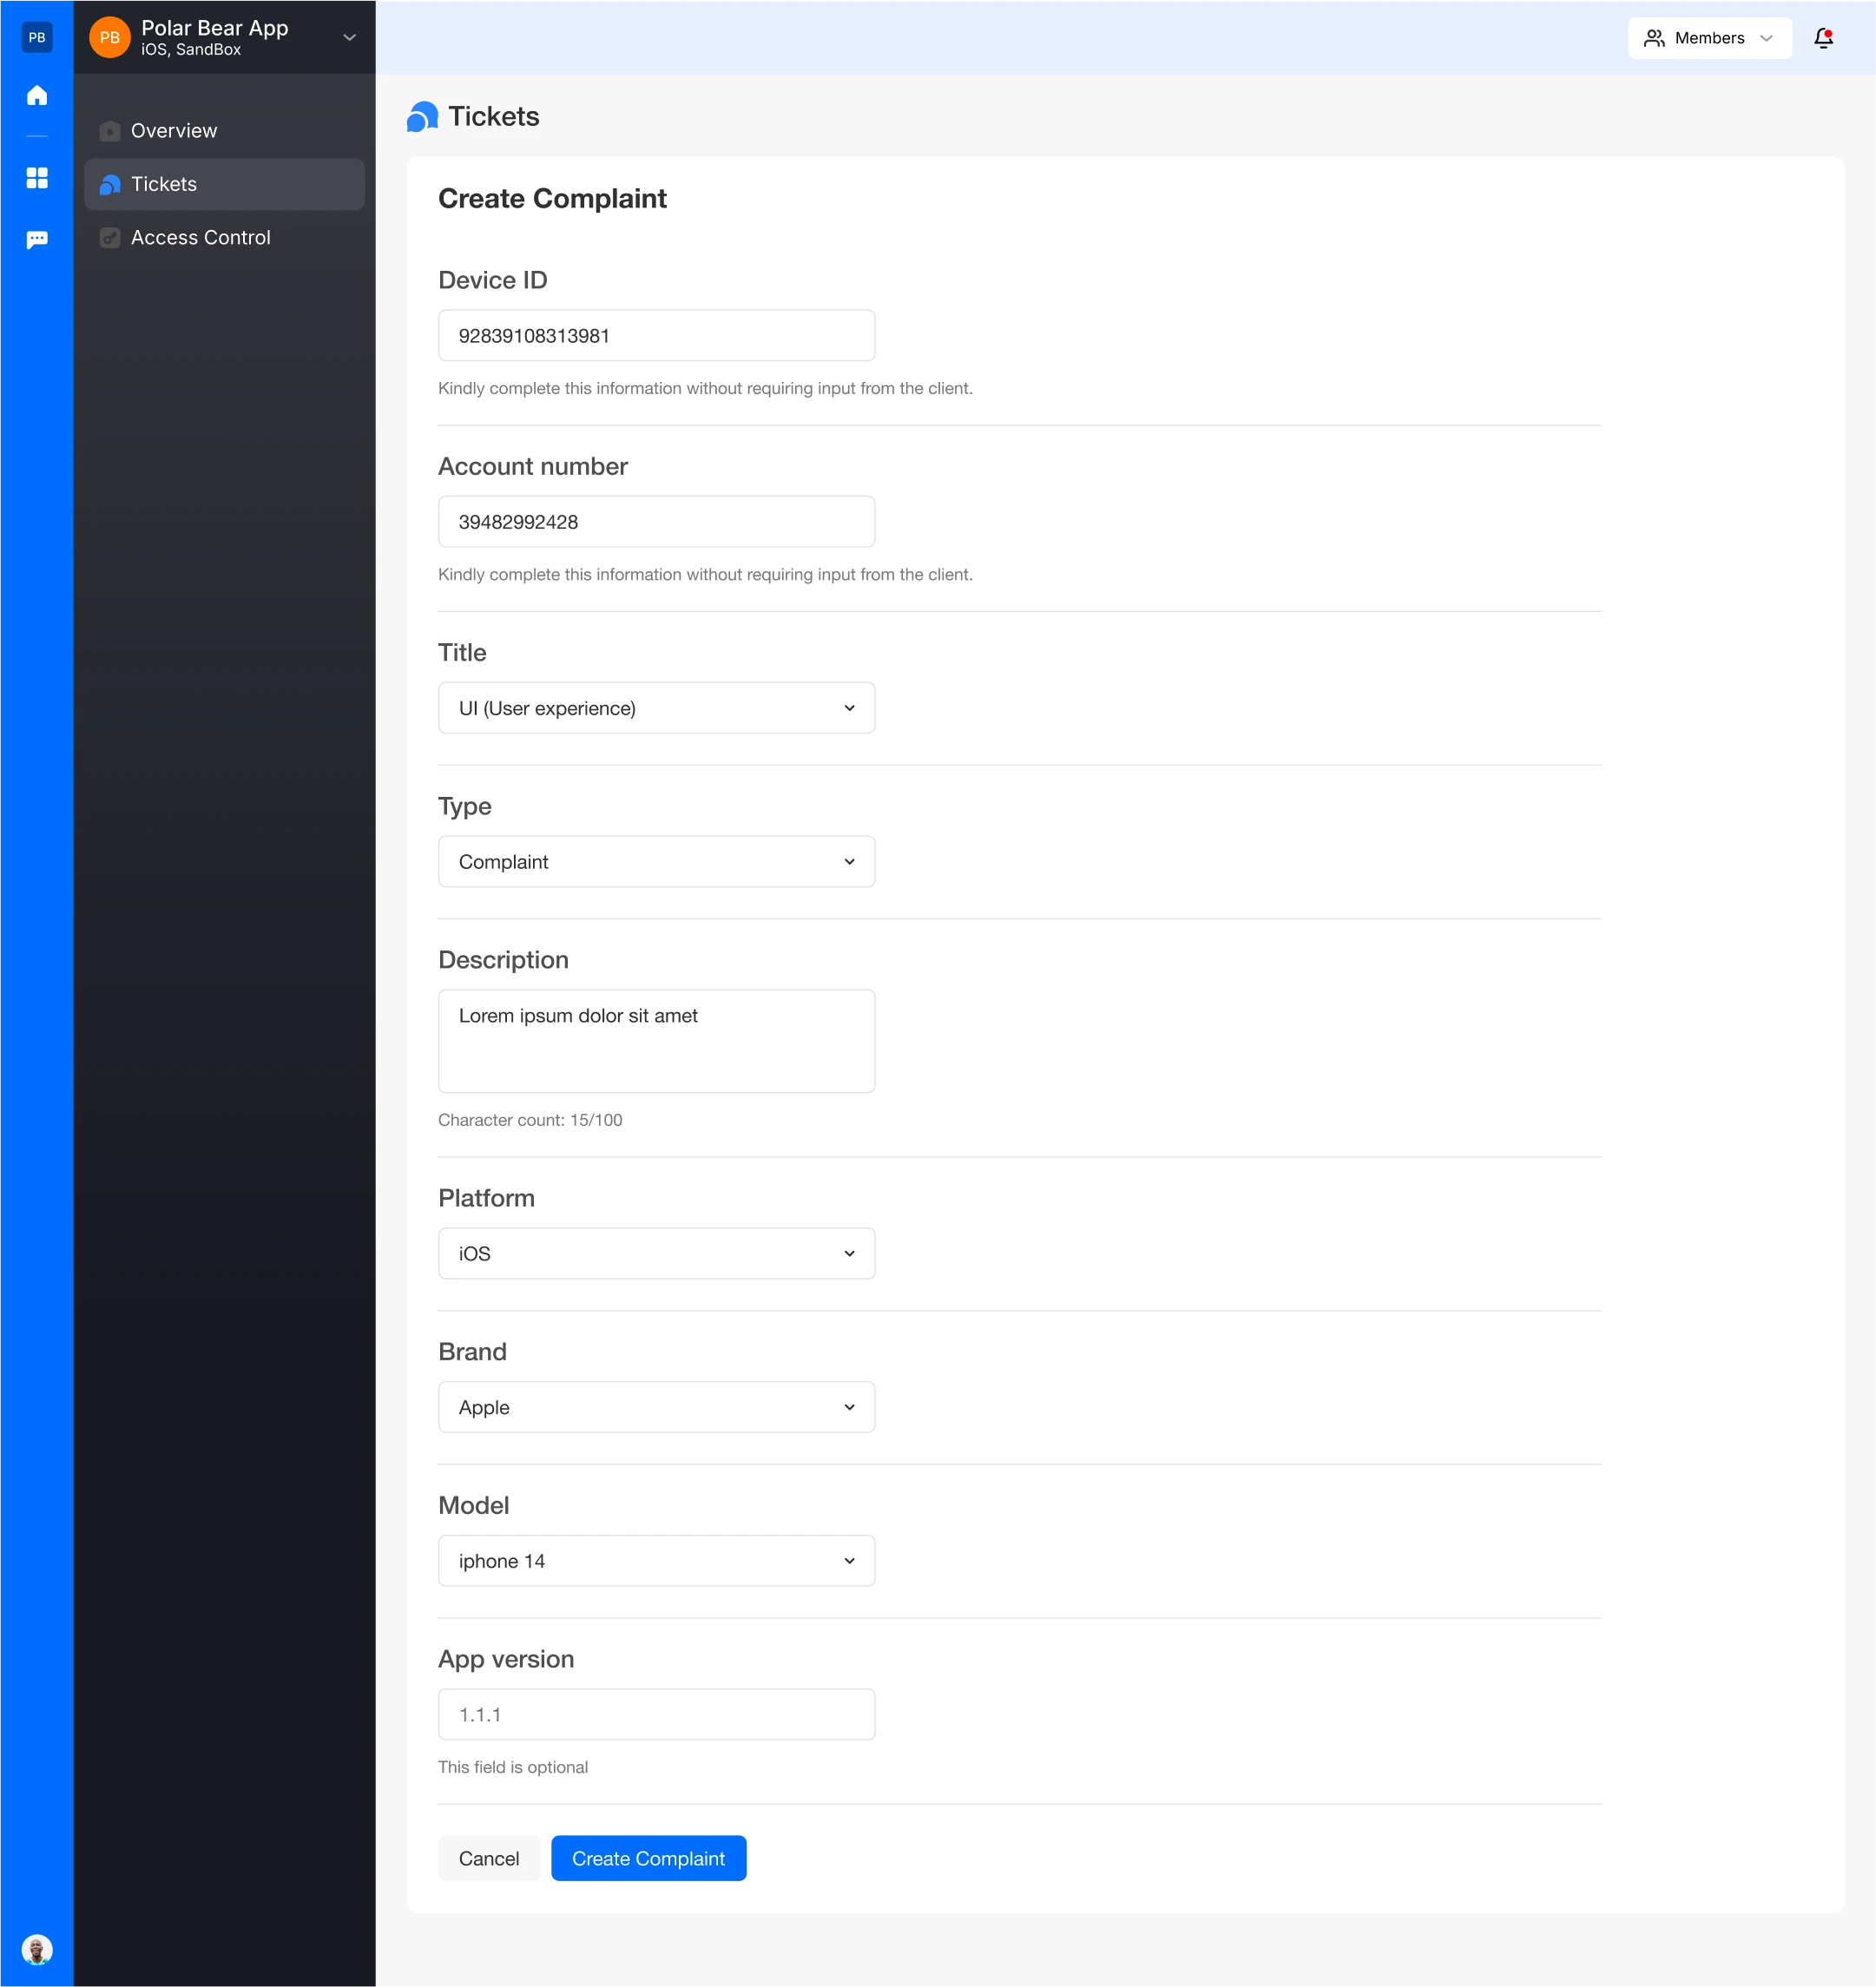Click the notification bell icon
The width and height of the screenshot is (1876, 1987).
point(1823,38)
